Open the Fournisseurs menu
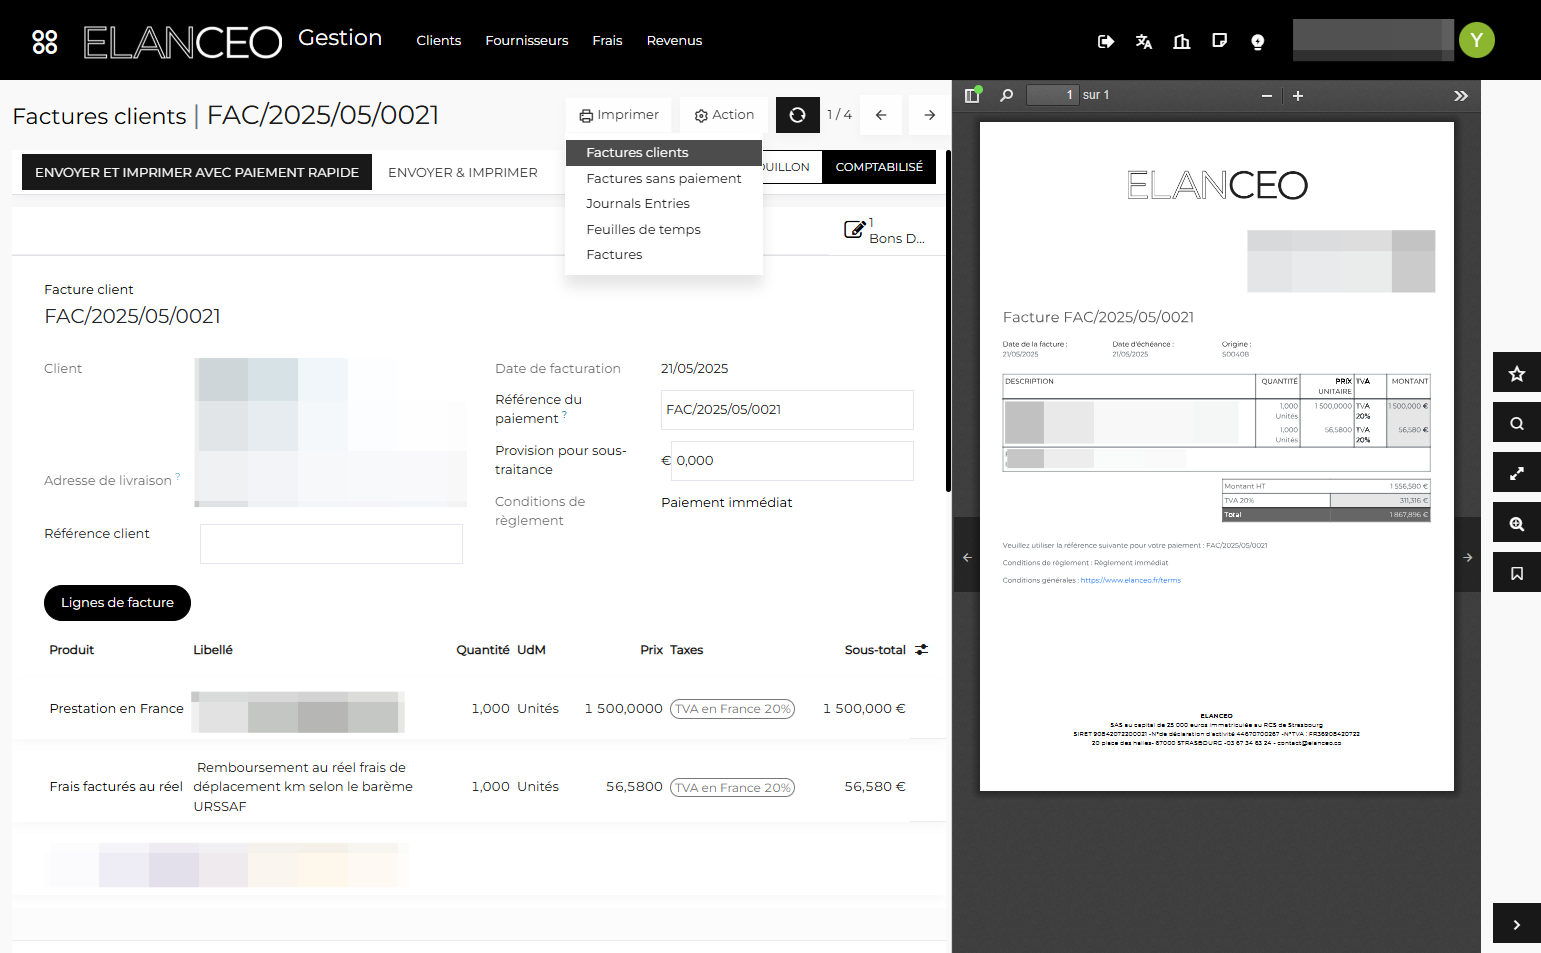1541x953 pixels. point(527,41)
